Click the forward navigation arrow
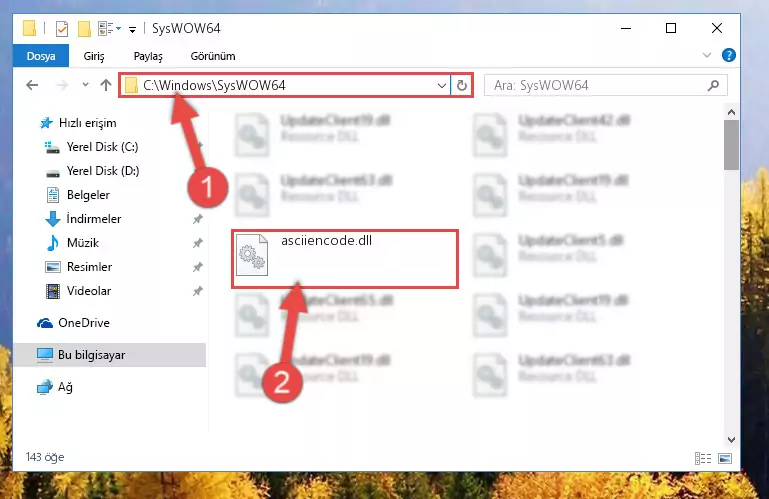Image resolution: width=769 pixels, height=499 pixels. coord(62,85)
